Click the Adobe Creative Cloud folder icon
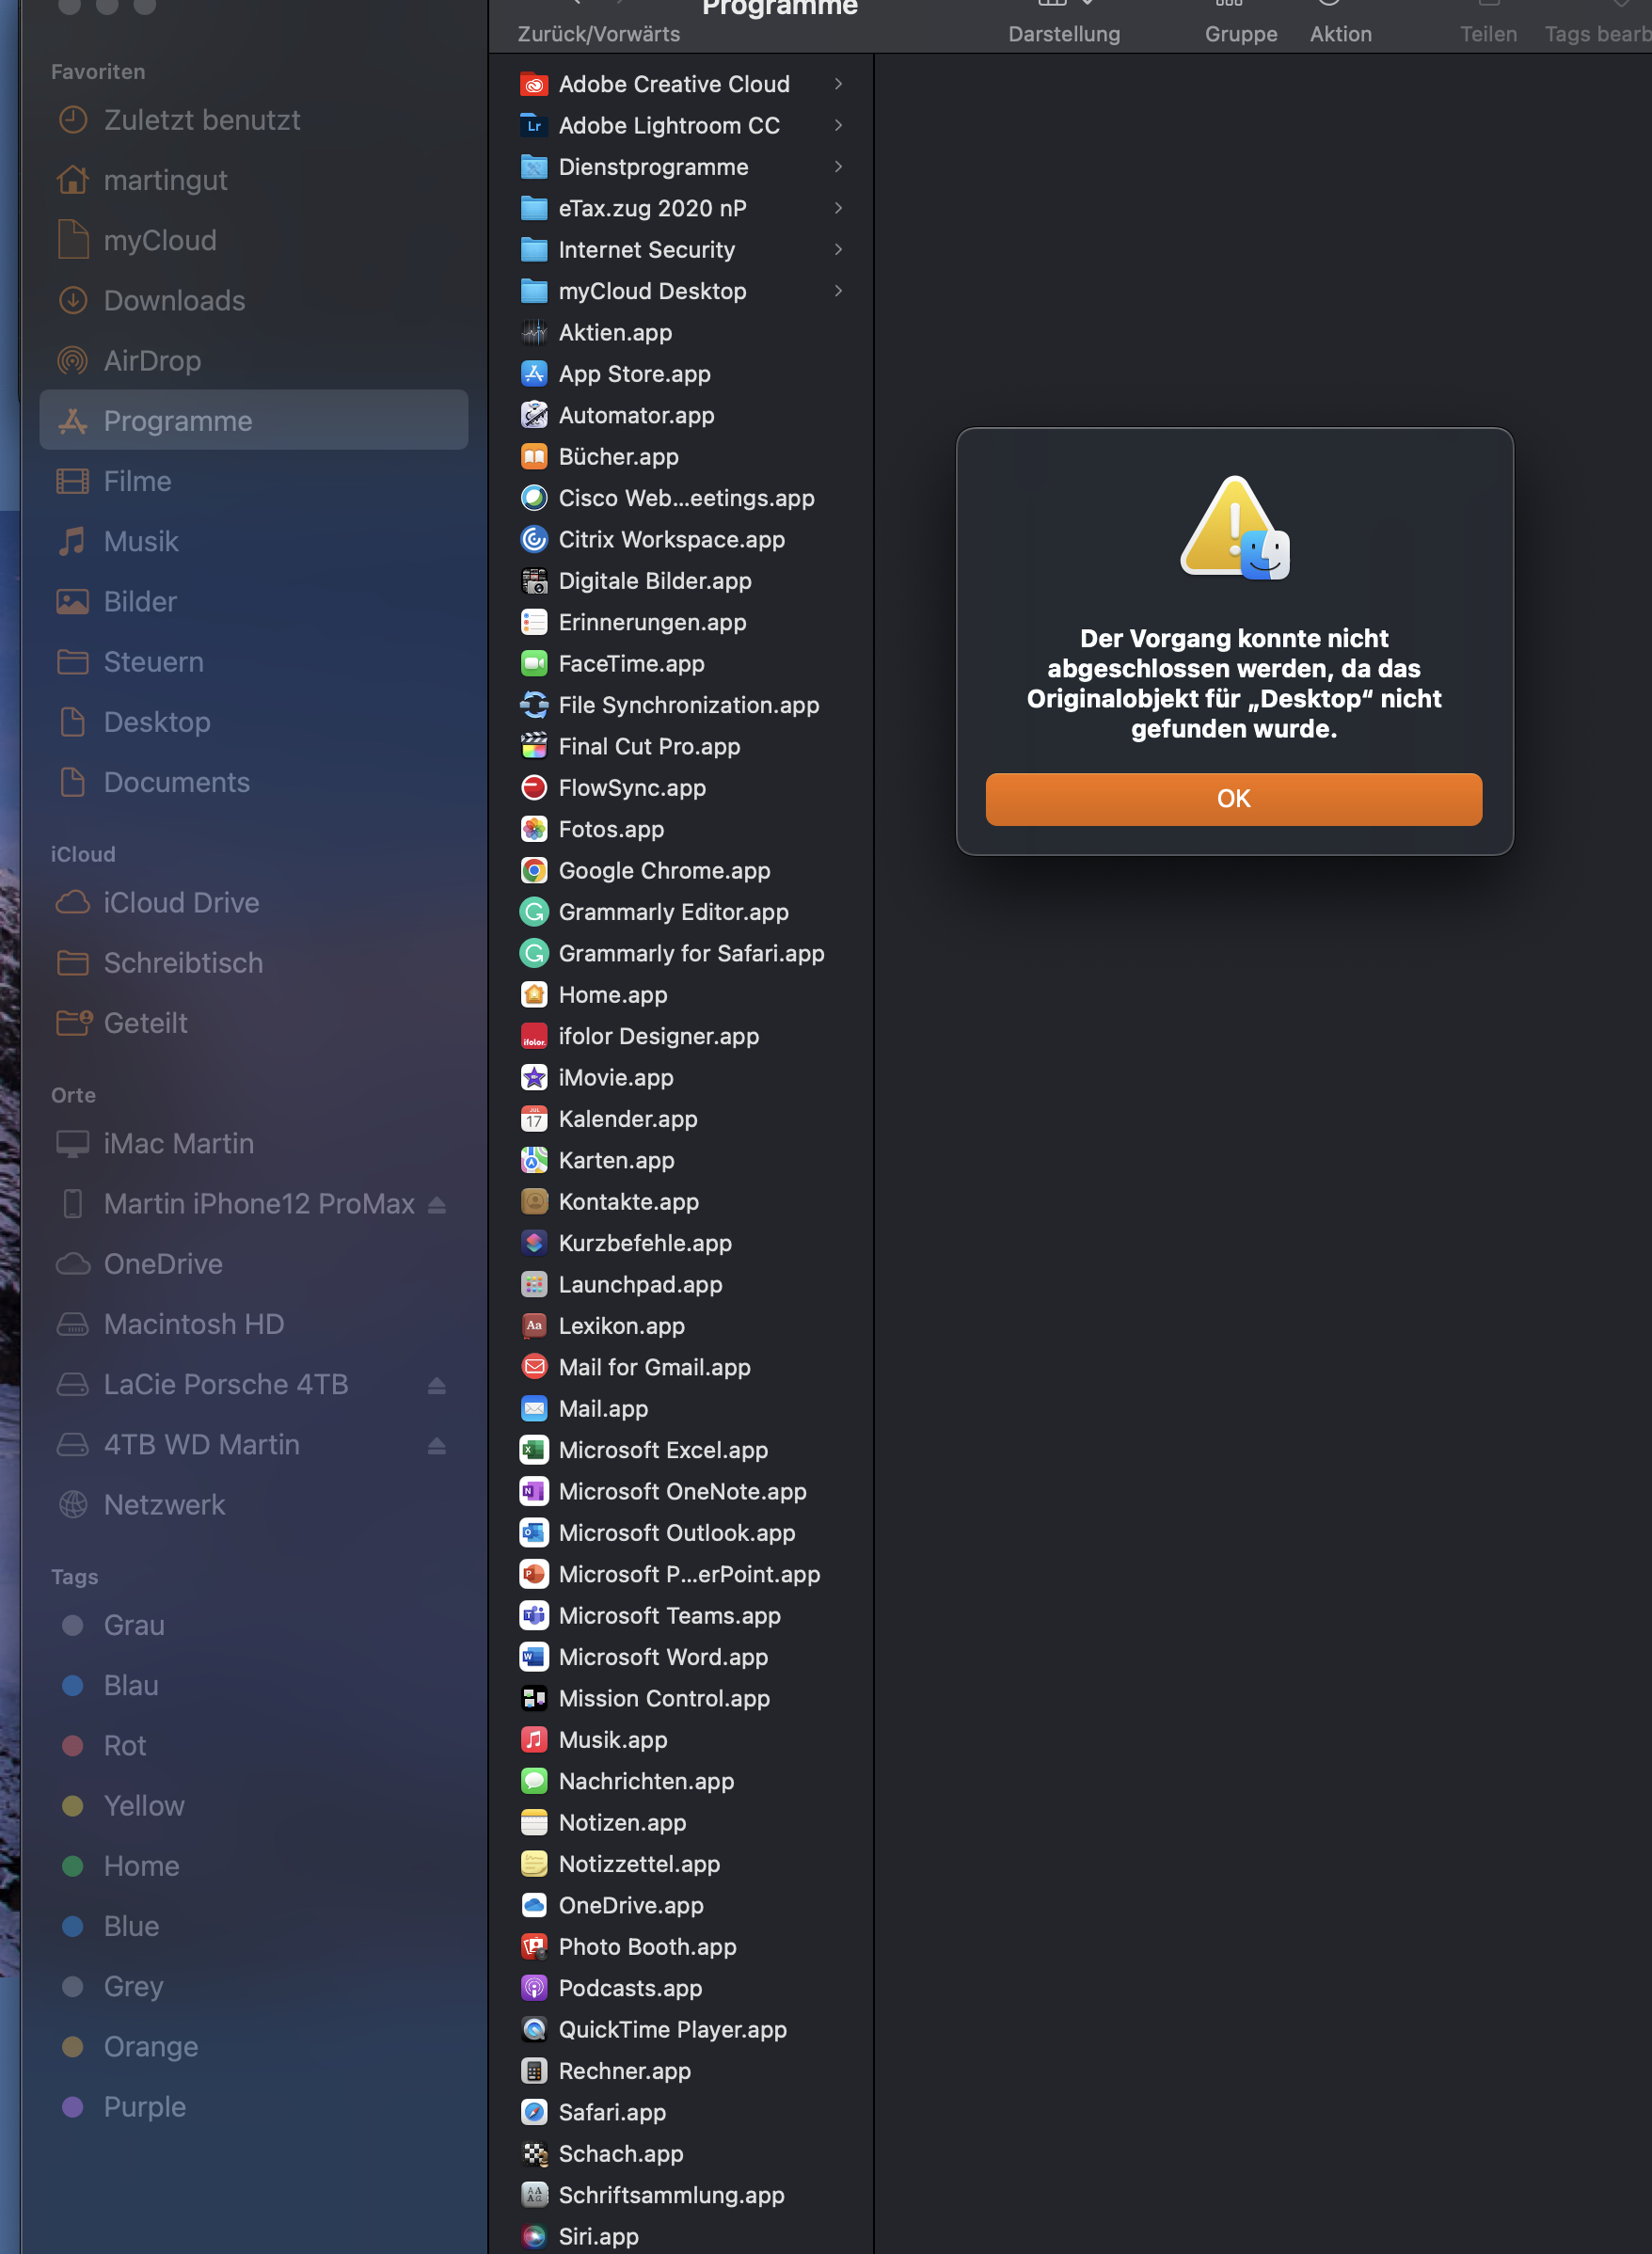1652x2254 pixels. click(534, 84)
